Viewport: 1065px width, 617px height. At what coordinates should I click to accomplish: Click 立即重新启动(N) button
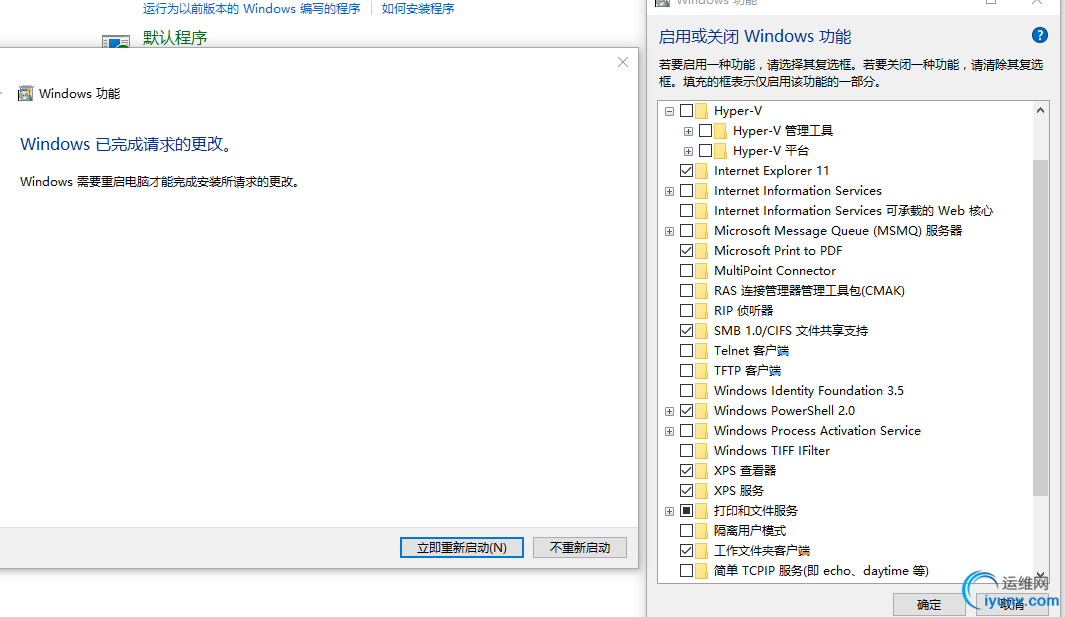tap(462, 548)
